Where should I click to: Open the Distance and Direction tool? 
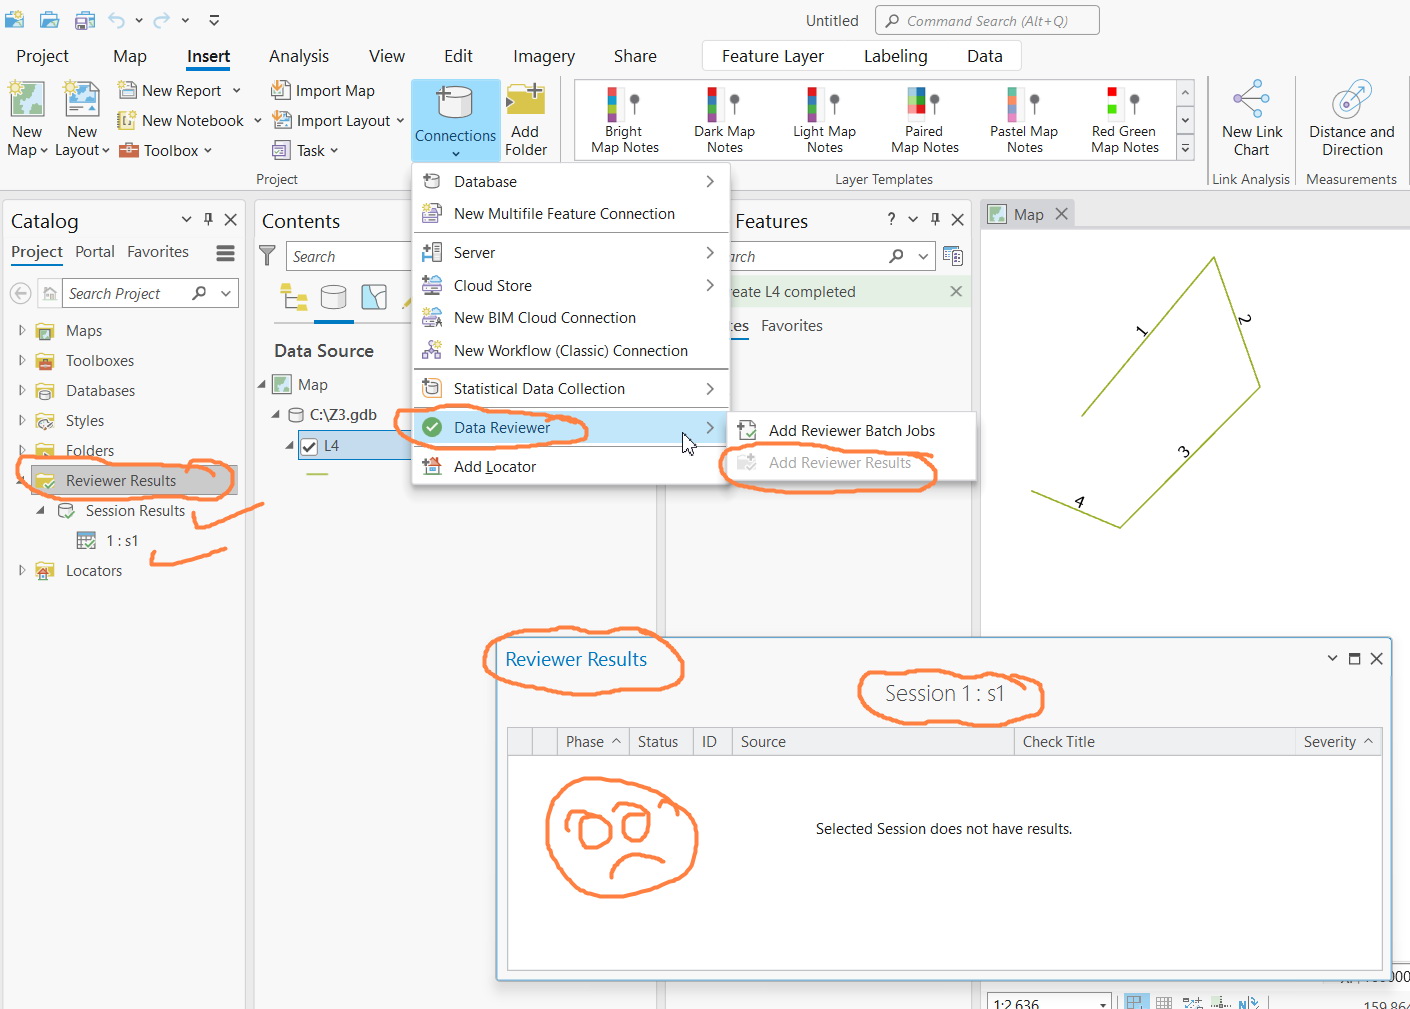click(x=1352, y=120)
